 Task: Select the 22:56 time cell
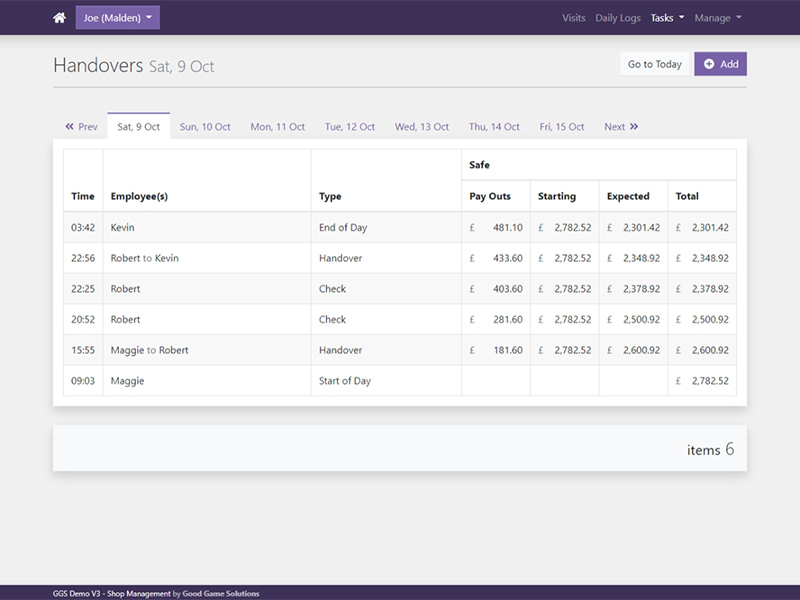[83, 258]
